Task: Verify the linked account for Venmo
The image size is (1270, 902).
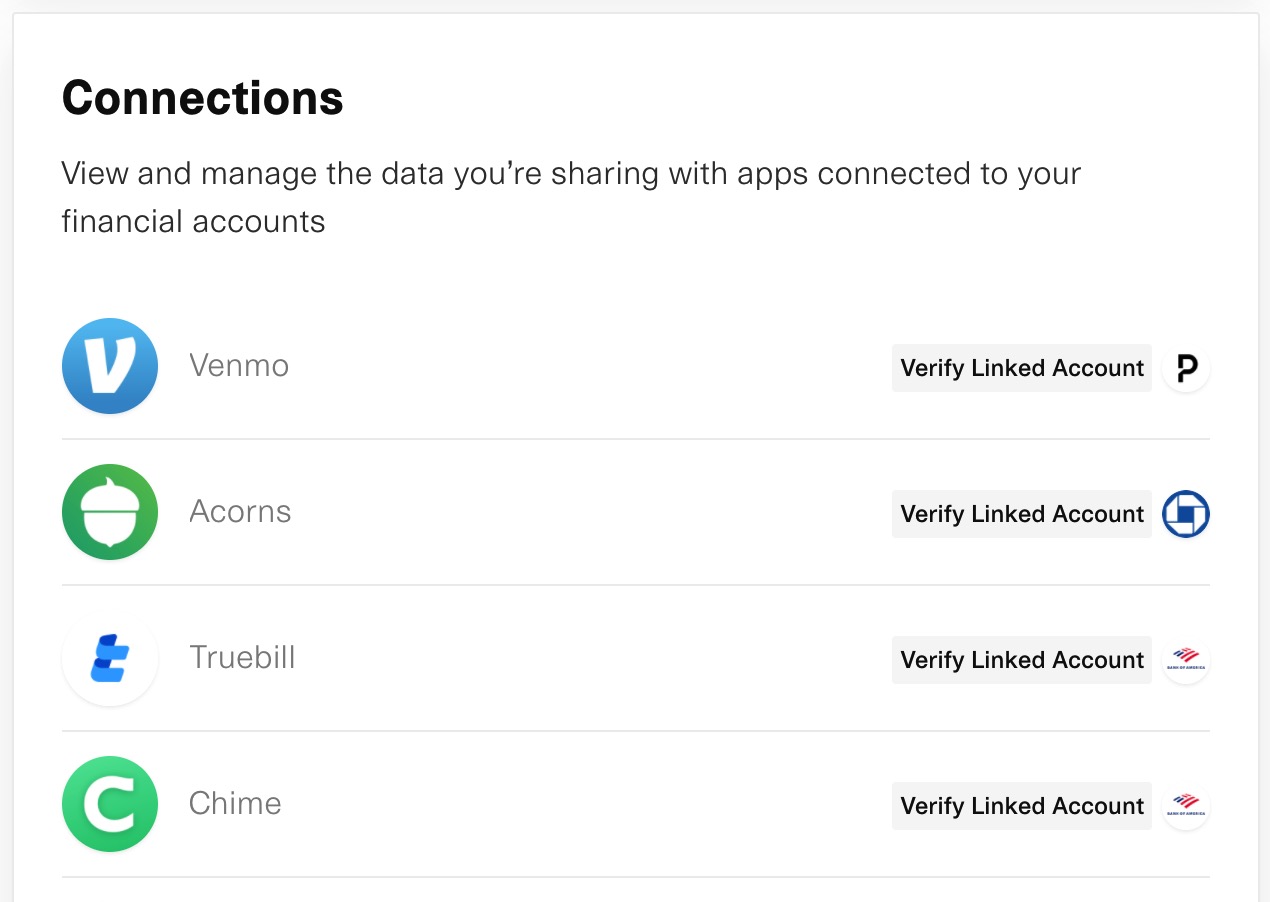Action: tap(1021, 368)
